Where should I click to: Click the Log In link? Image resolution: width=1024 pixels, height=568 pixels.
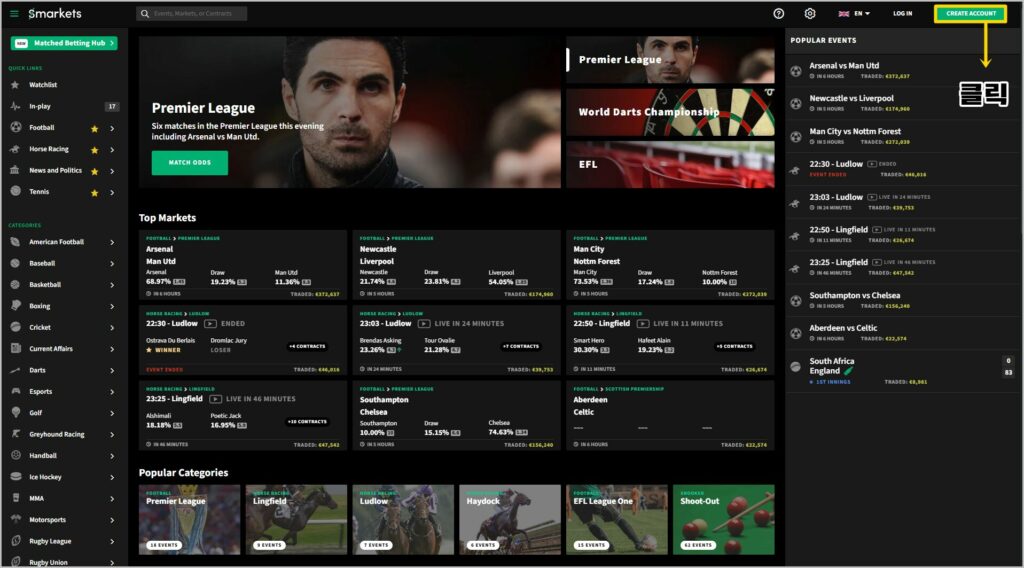[x=903, y=13]
